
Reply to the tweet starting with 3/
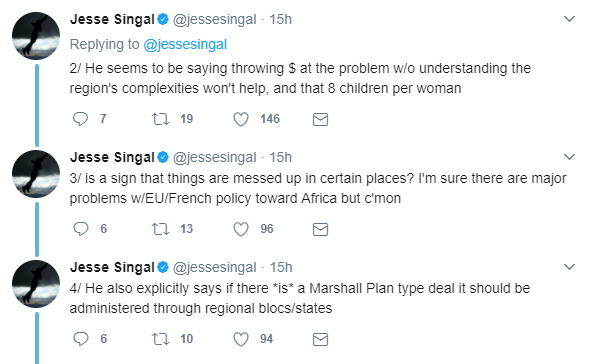80,229
